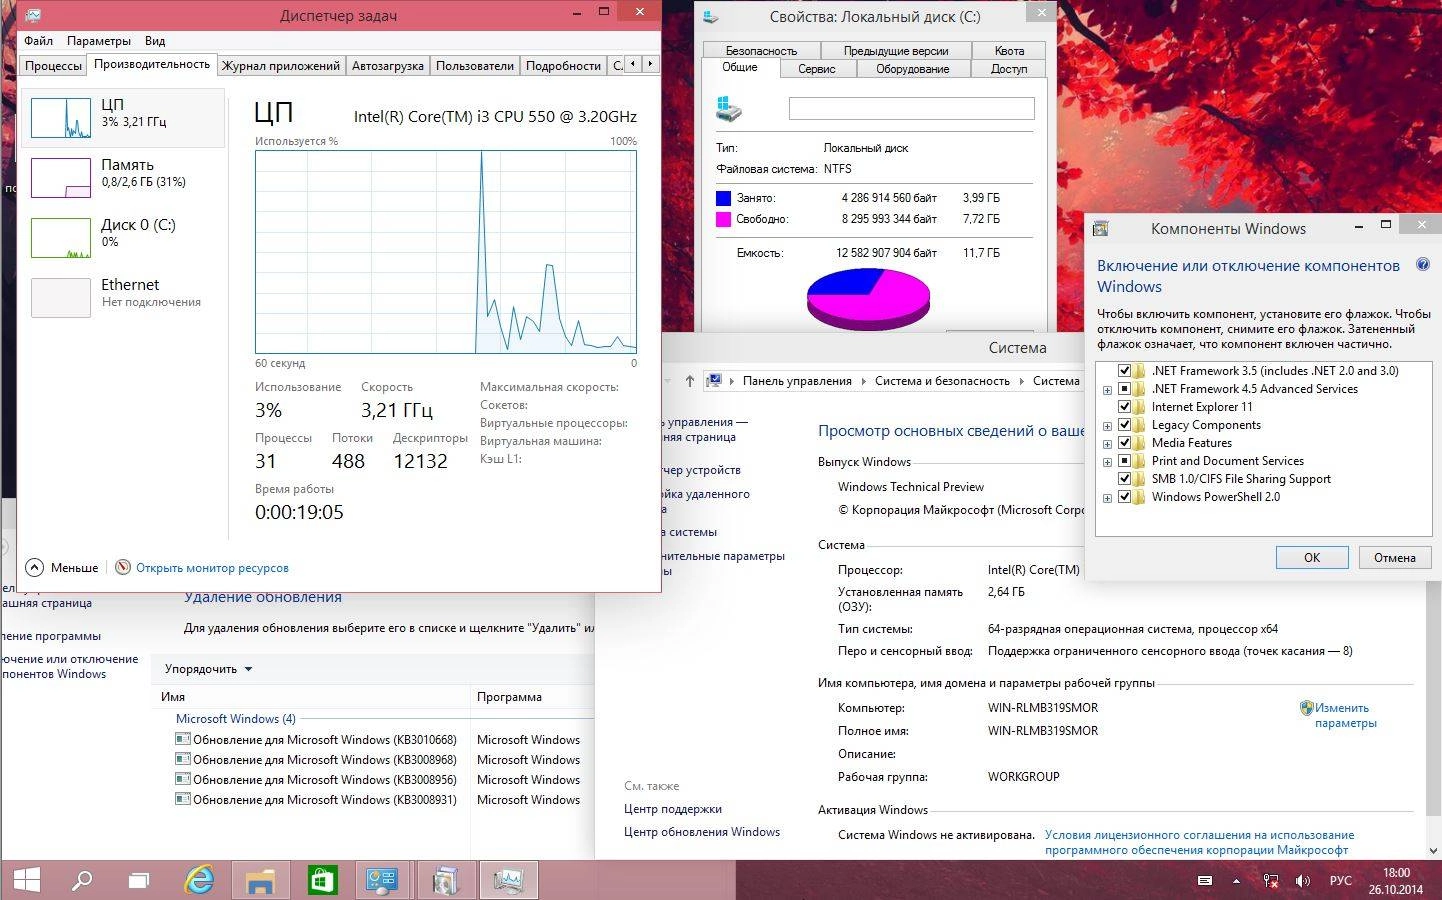The width and height of the screenshot is (1442, 900).
Task: Switch to the Подробности tab
Action: coord(563,66)
